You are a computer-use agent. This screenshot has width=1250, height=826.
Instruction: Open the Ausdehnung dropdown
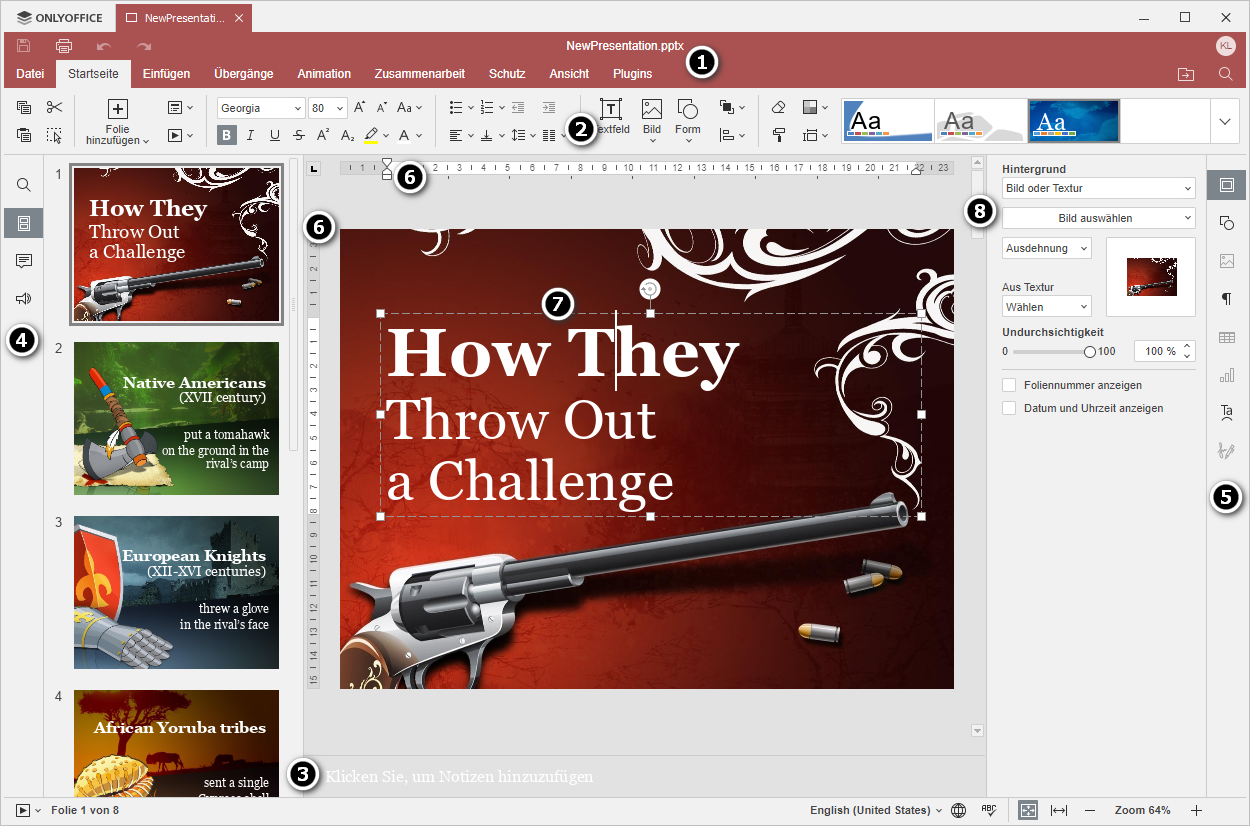(x=1047, y=248)
